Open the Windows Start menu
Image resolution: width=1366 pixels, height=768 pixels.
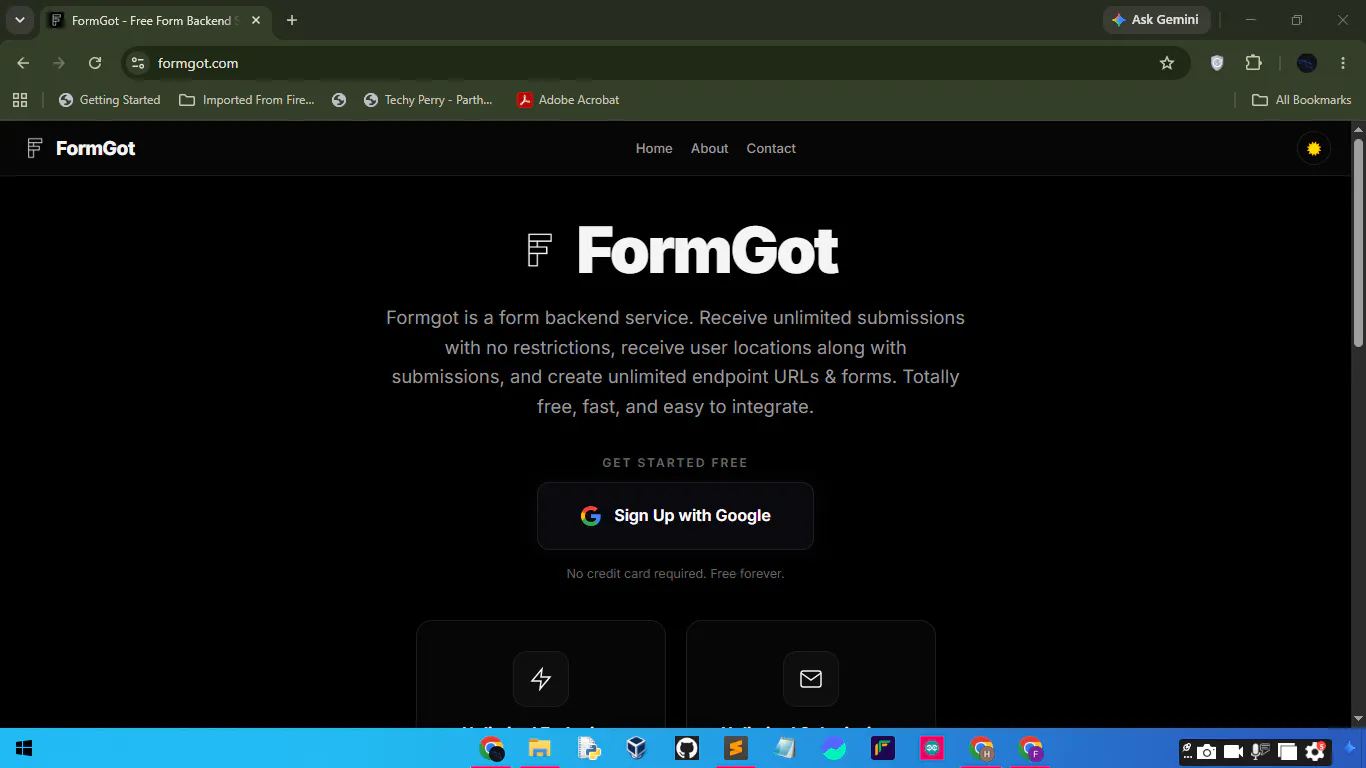tap(24, 748)
